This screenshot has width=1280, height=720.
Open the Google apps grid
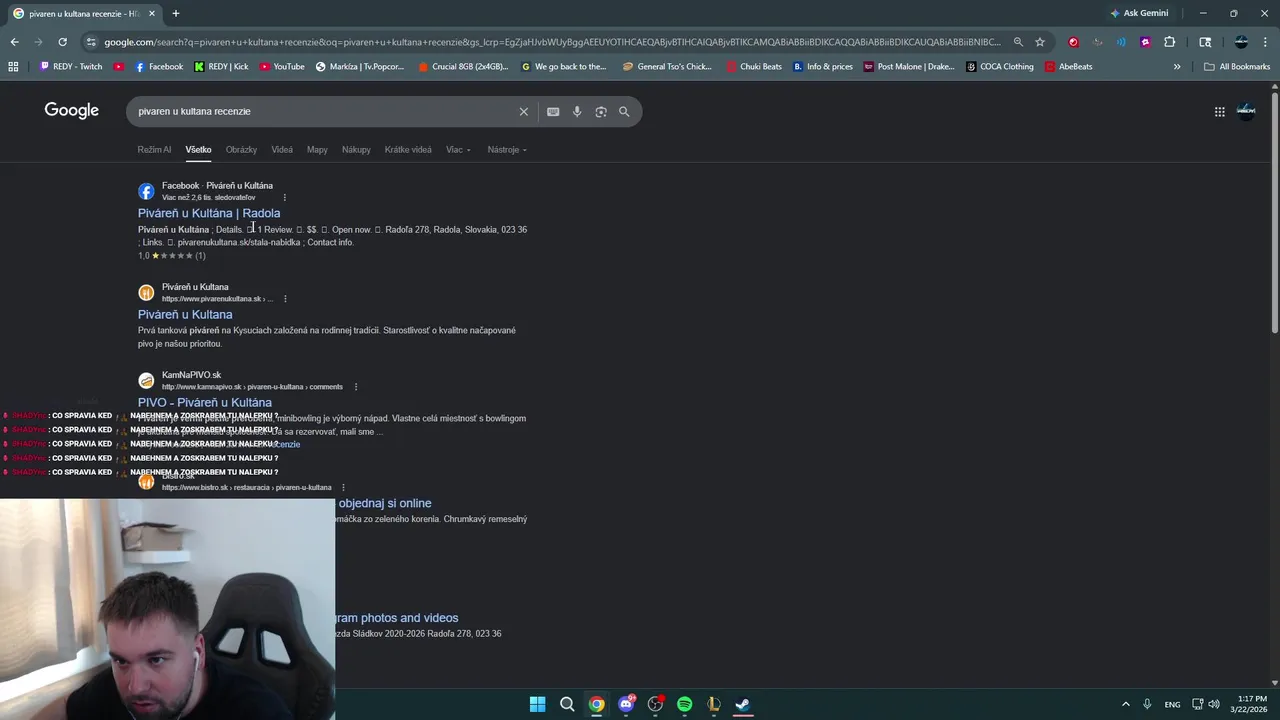[x=1219, y=112]
